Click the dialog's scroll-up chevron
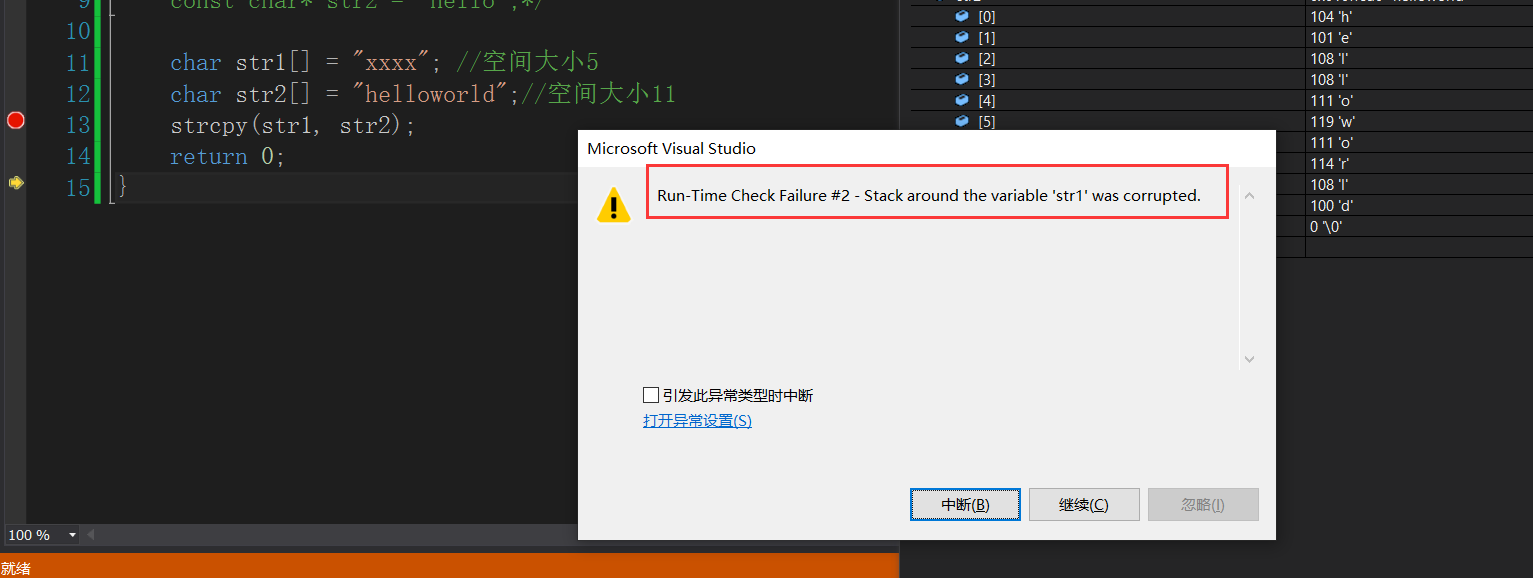 1249,196
